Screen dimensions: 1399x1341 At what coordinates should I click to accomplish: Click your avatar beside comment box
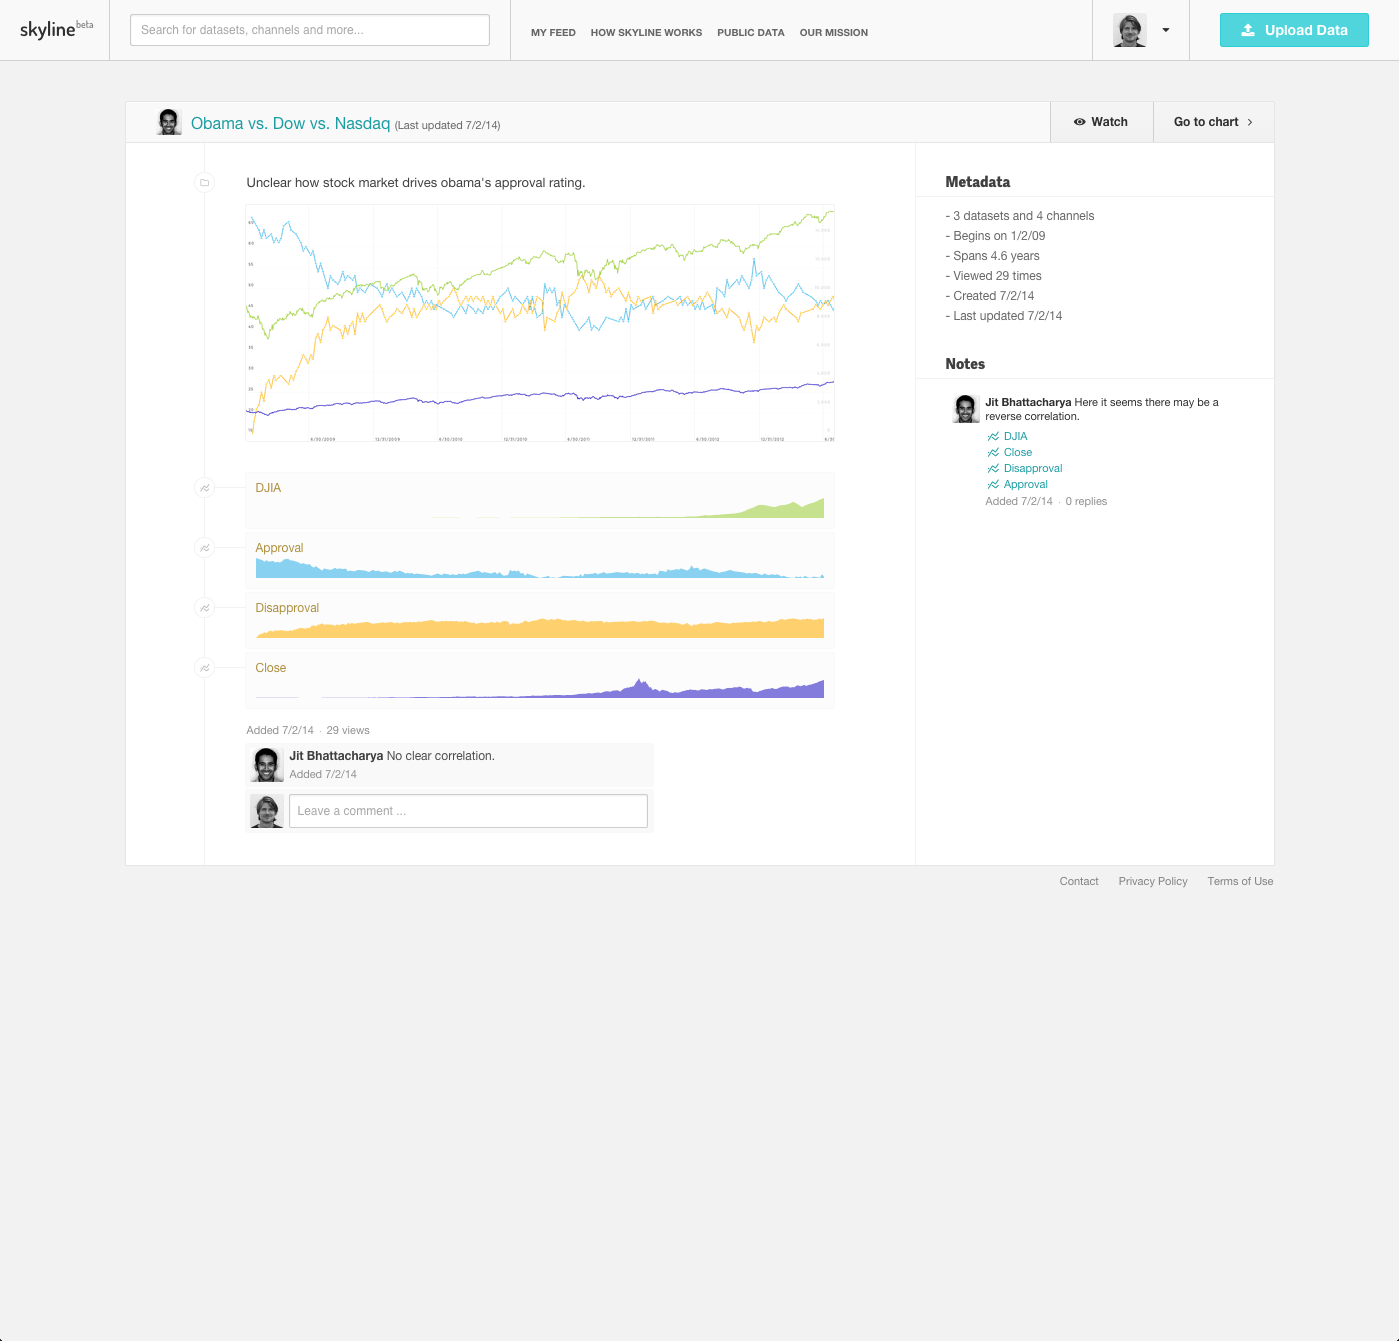coord(266,811)
